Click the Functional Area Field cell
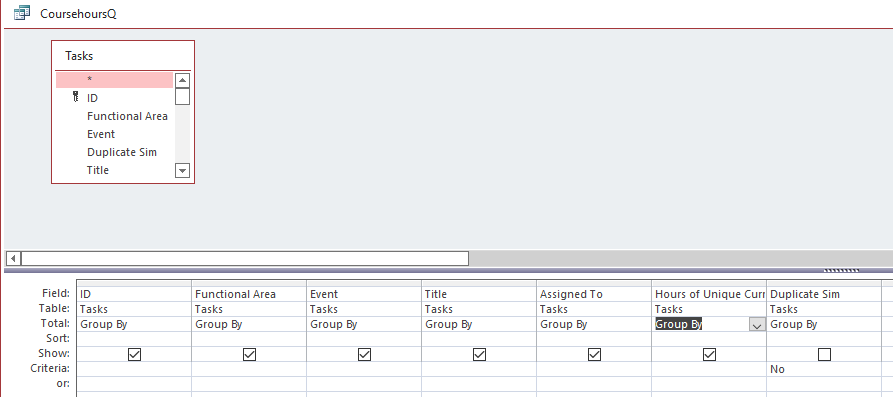Image resolution: width=893 pixels, height=397 pixels. (249, 294)
